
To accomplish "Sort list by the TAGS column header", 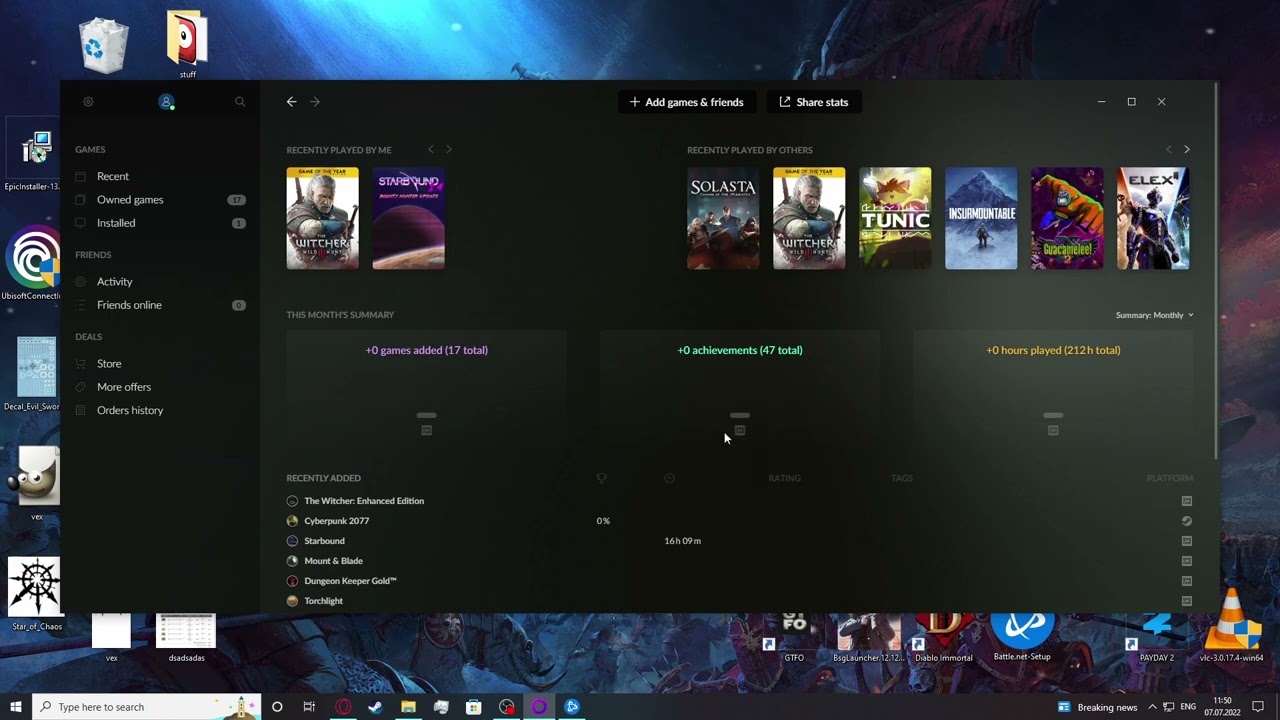I will point(901,478).
